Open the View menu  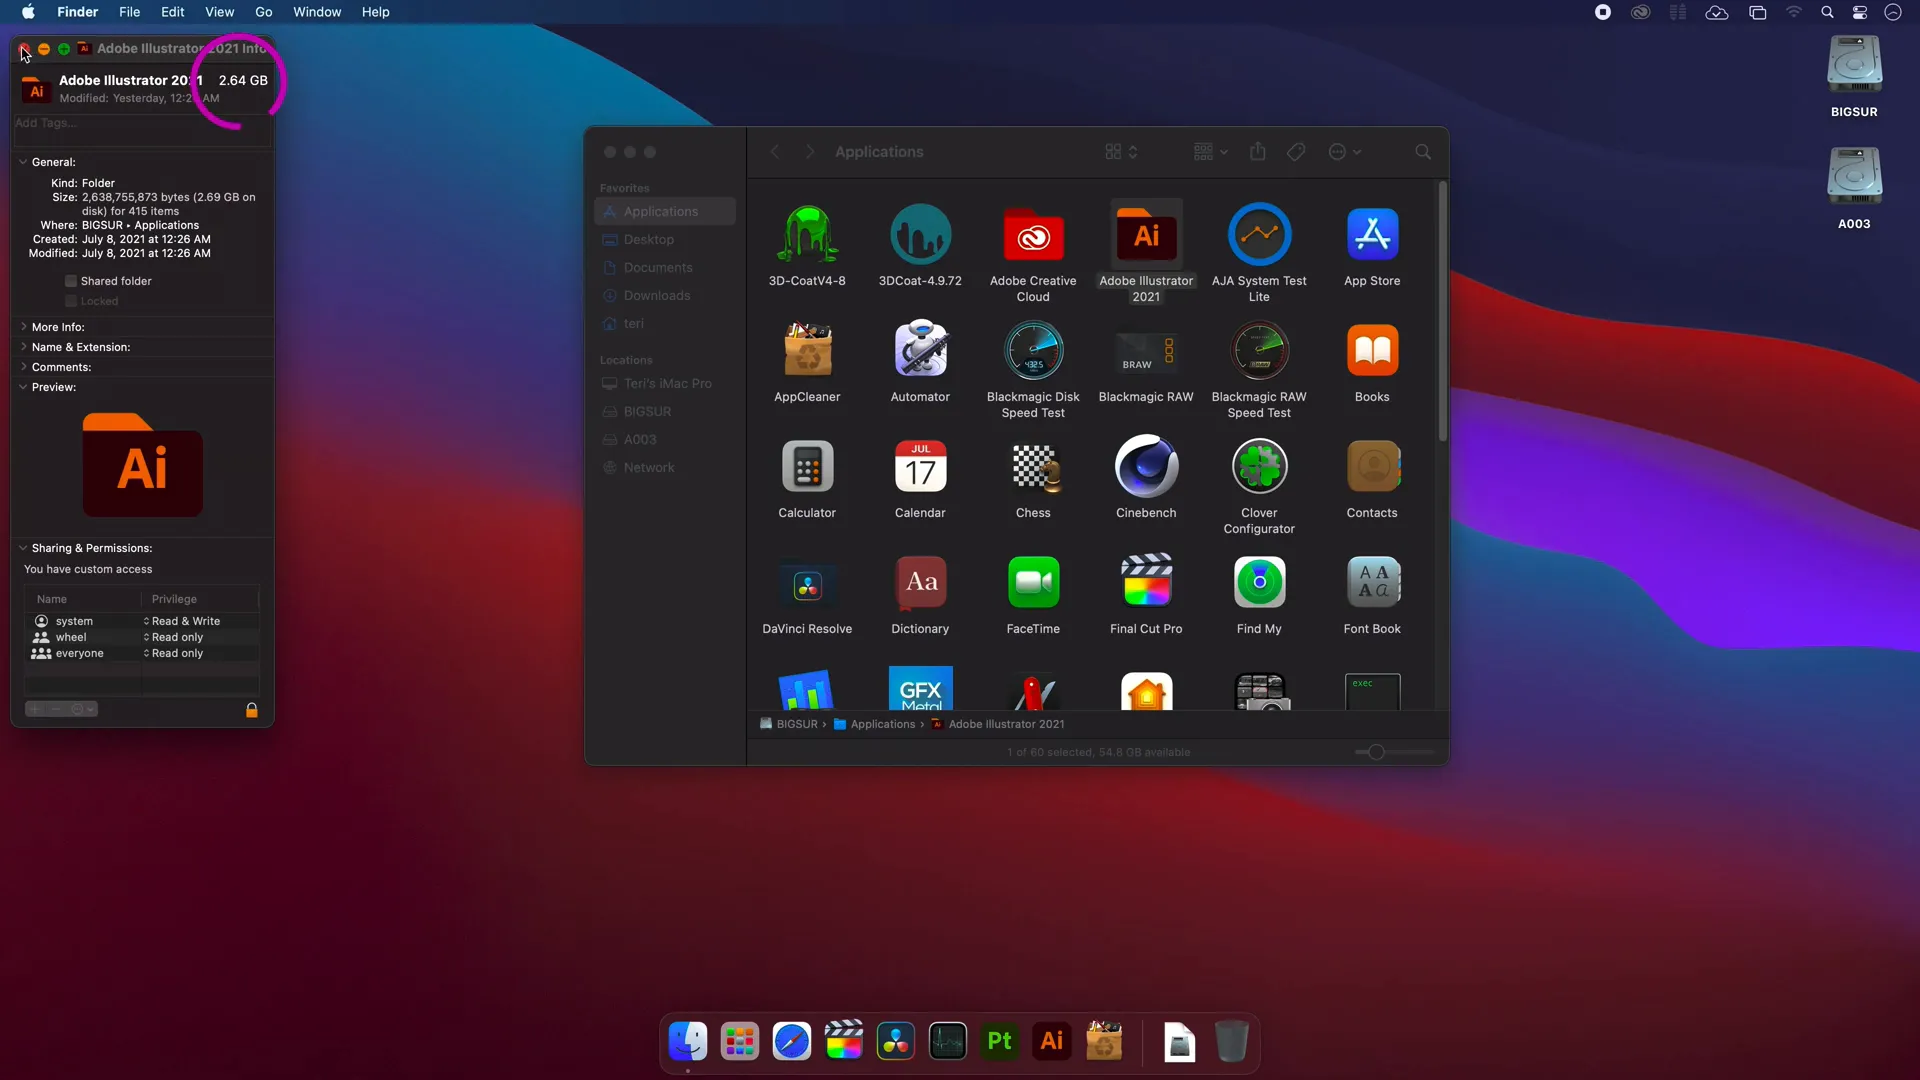click(x=219, y=12)
